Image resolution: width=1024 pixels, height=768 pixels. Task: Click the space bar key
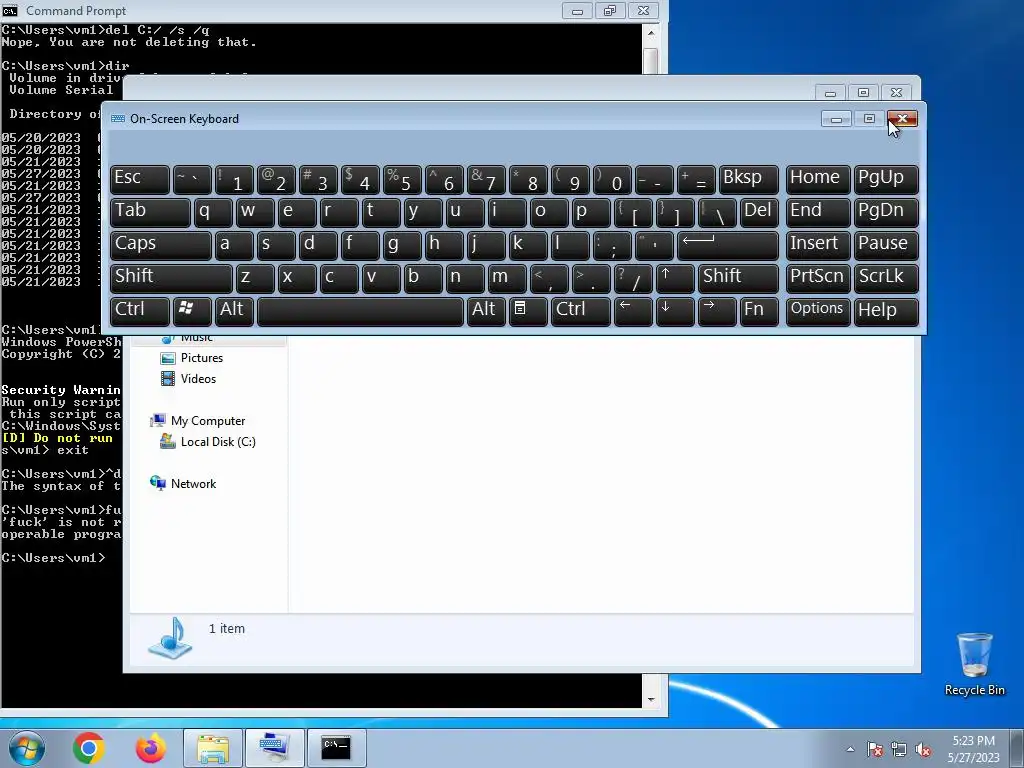(x=360, y=311)
